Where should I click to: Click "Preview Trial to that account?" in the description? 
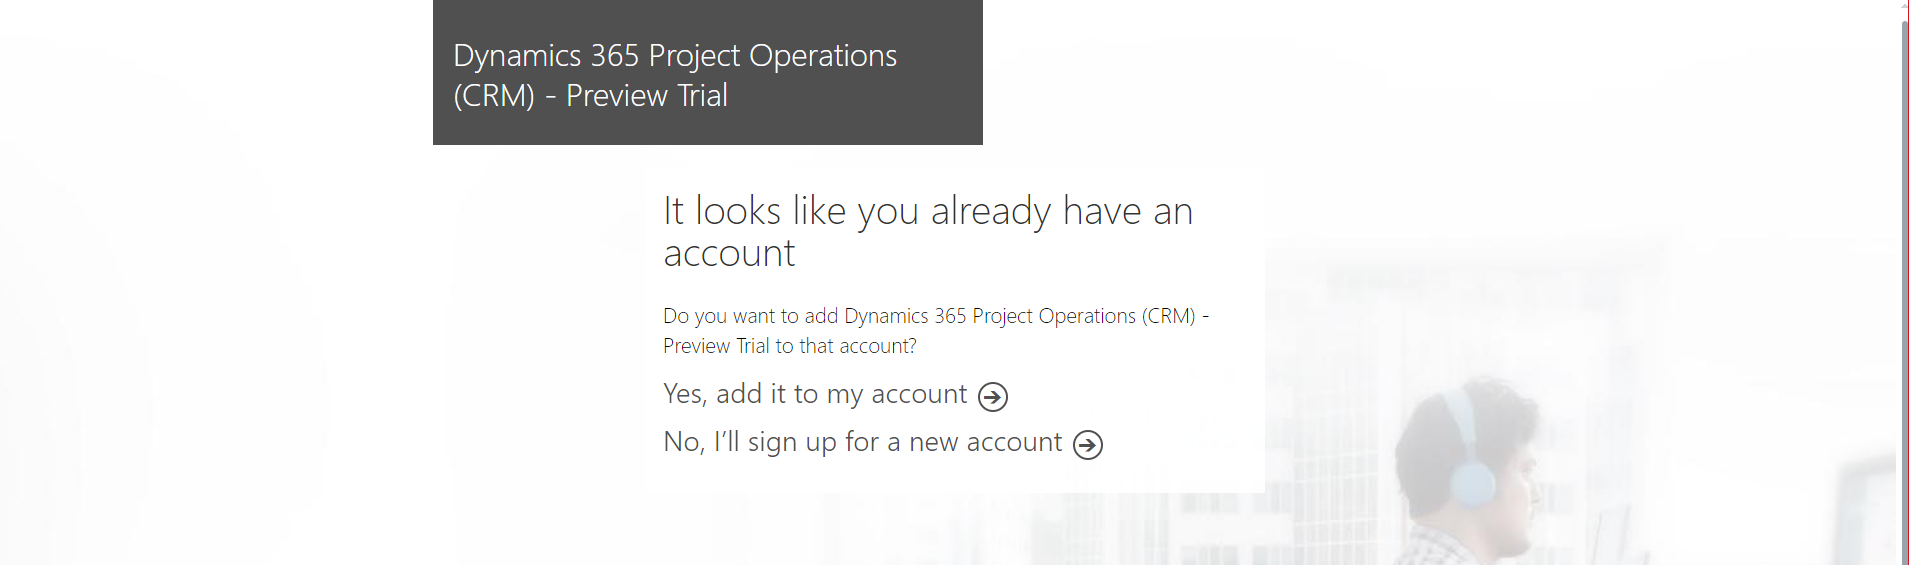click(789, 346)
